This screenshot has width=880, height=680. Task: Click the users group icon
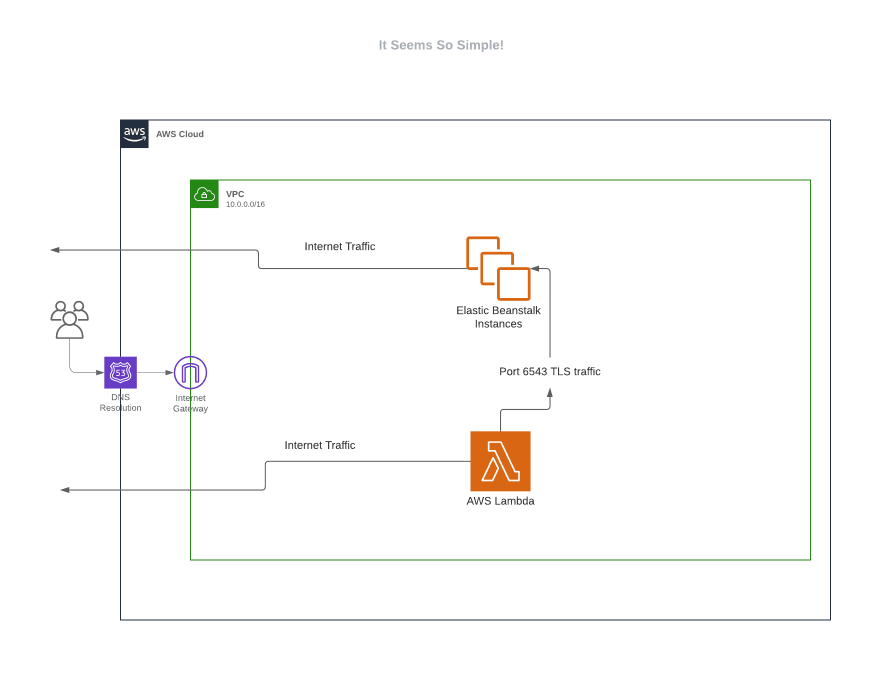pos(70,320)
